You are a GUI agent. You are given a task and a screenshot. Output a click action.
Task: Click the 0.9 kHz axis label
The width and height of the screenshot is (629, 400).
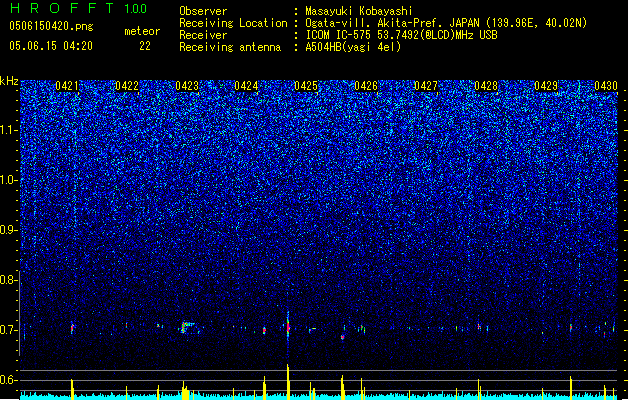(x=9, y=230)
